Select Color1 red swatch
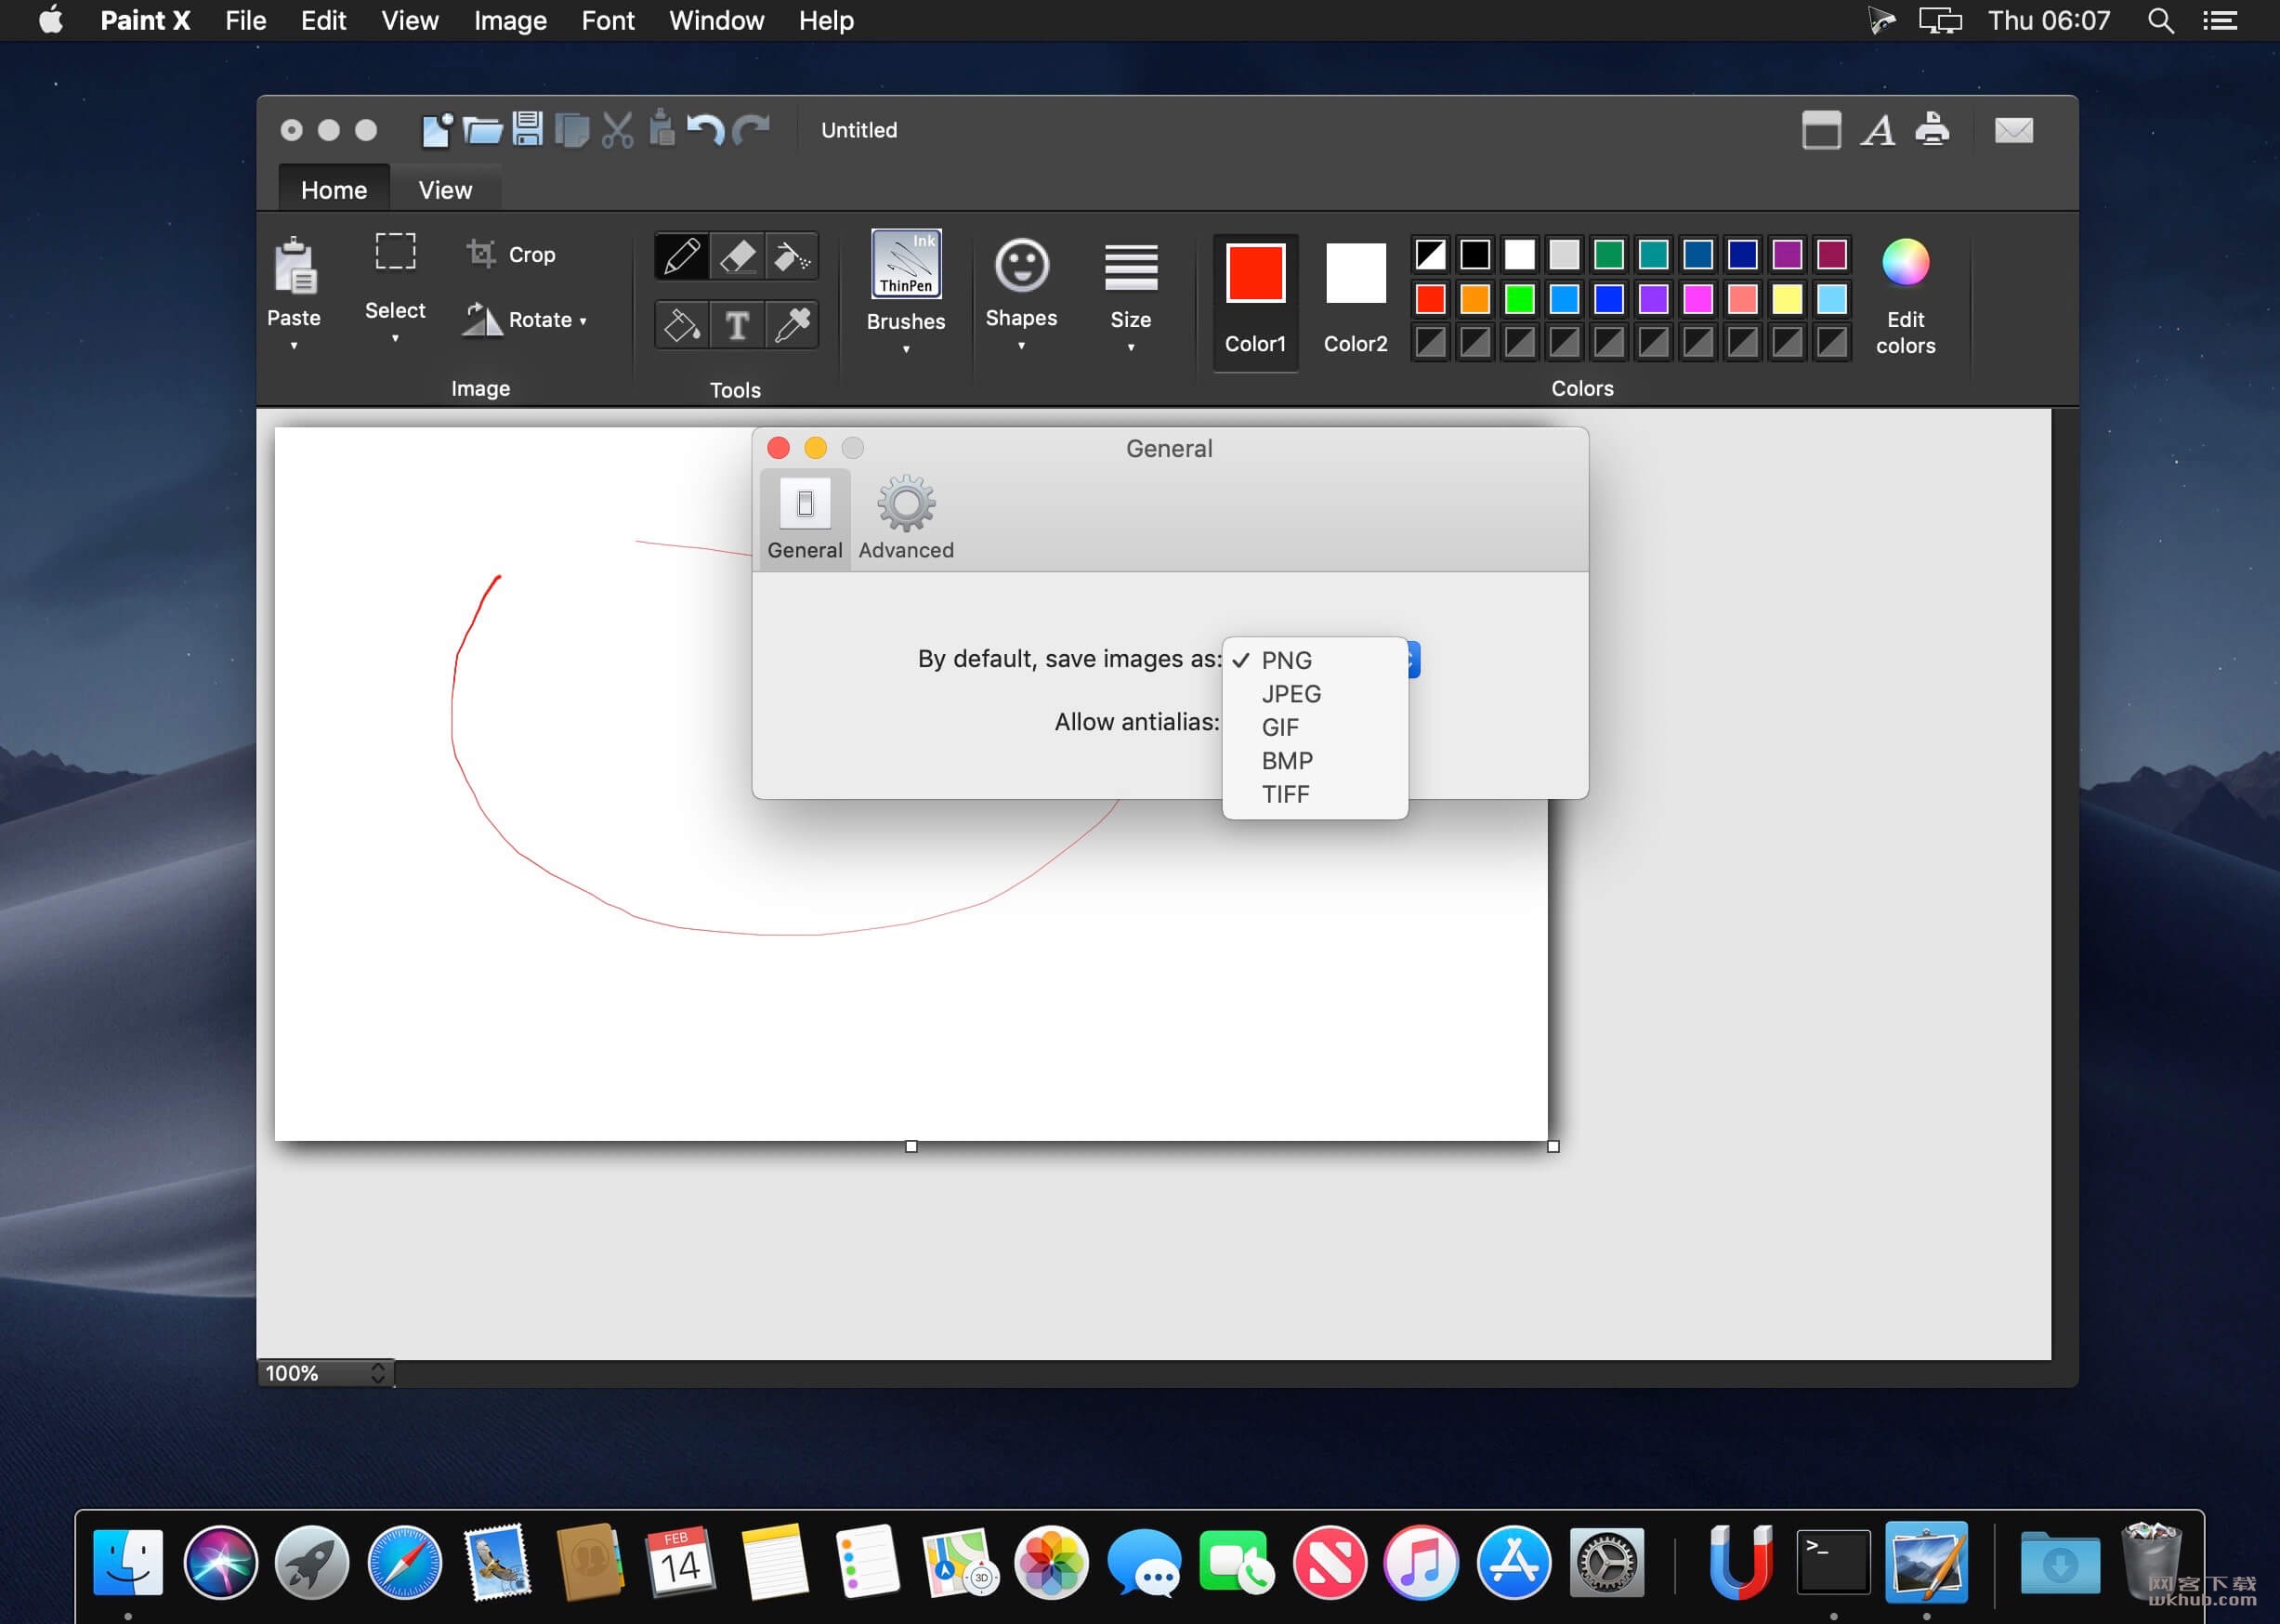The height and width of the screenshot is (1624, 2280). click(x=1255, y=273)
